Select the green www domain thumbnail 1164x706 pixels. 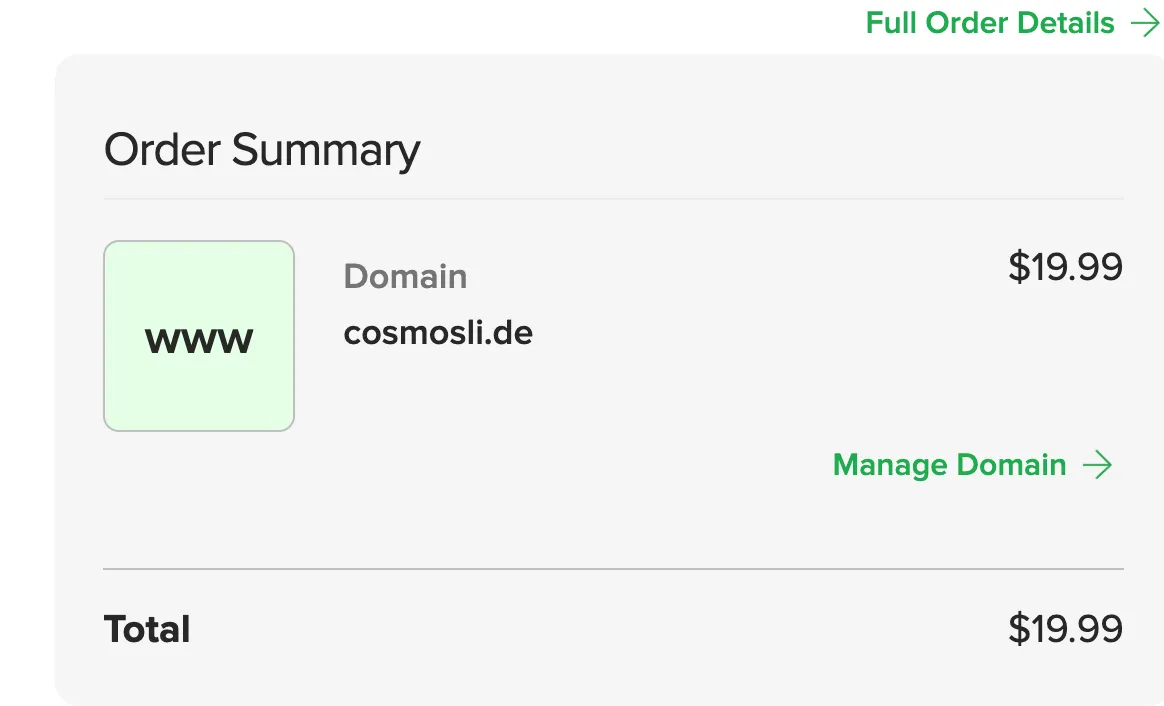(x=199, y=336)
